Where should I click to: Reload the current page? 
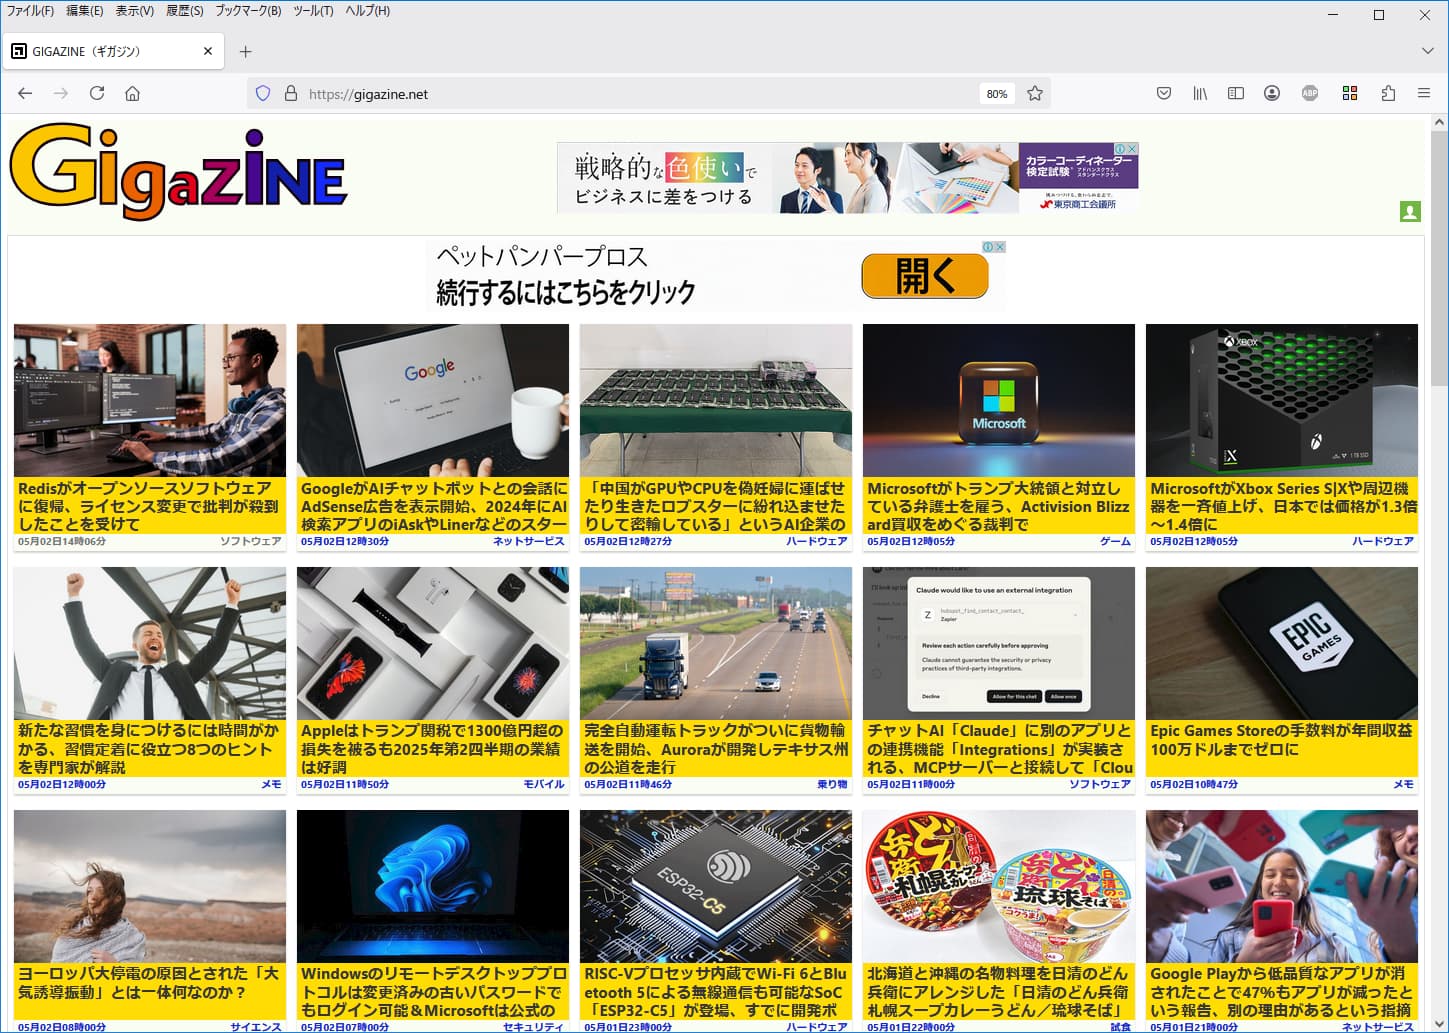click(97, 93)
